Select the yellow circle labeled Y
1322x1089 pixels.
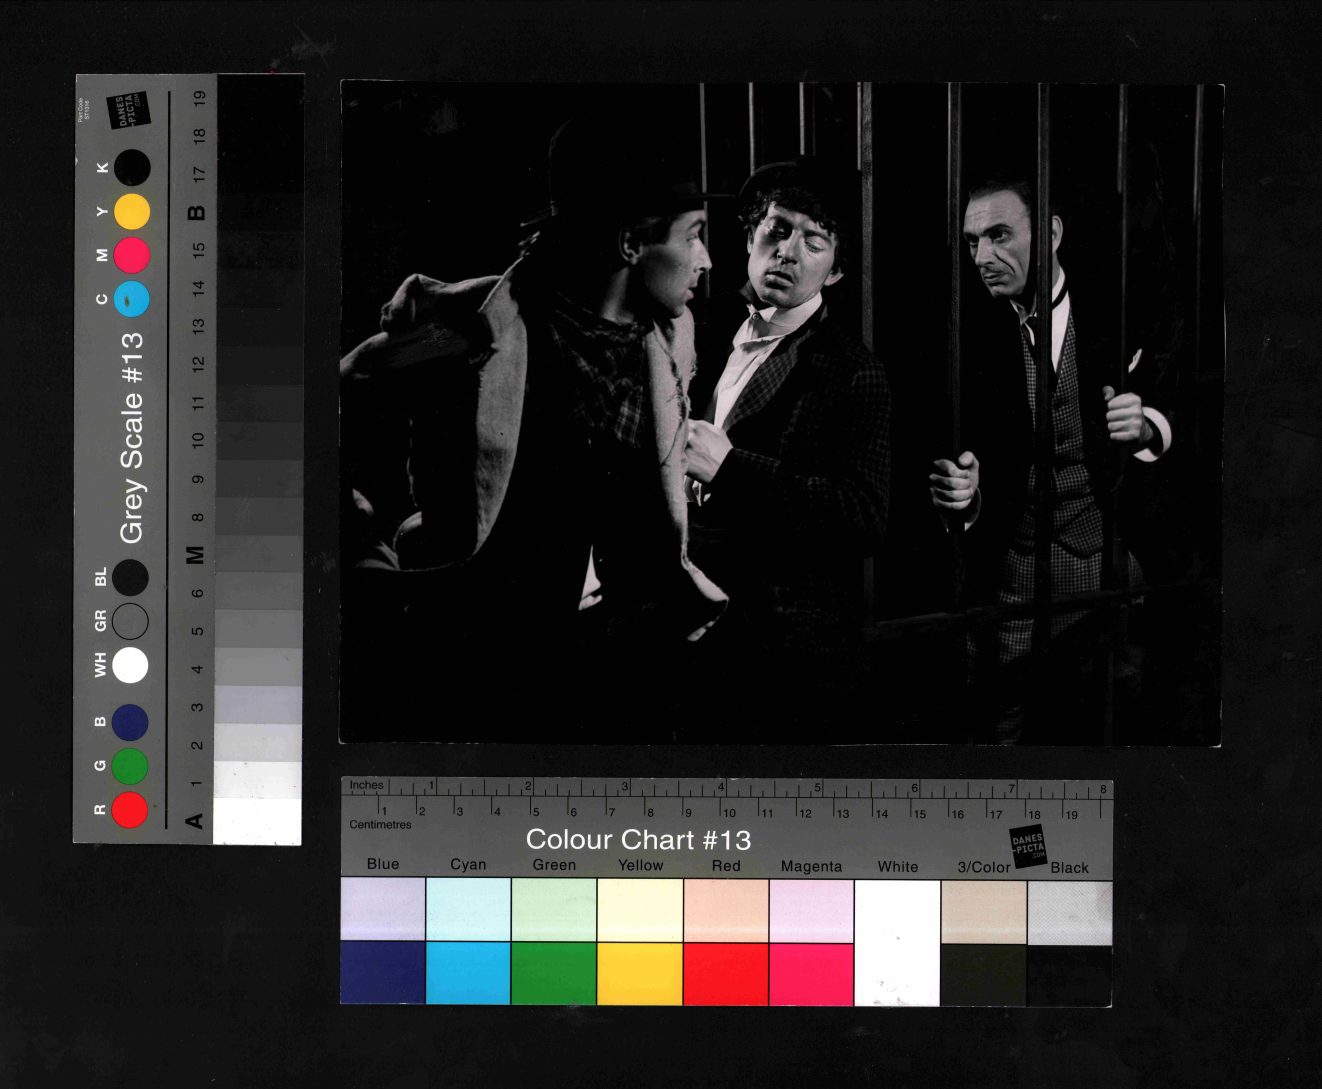[132, 212]
